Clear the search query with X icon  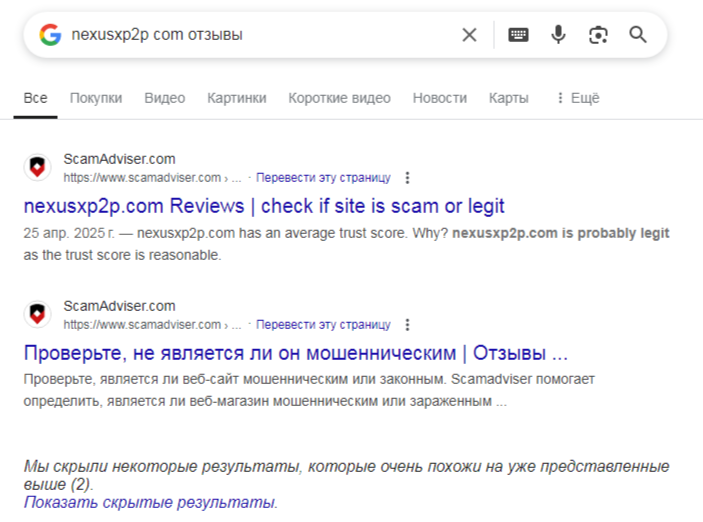(469, 35)
